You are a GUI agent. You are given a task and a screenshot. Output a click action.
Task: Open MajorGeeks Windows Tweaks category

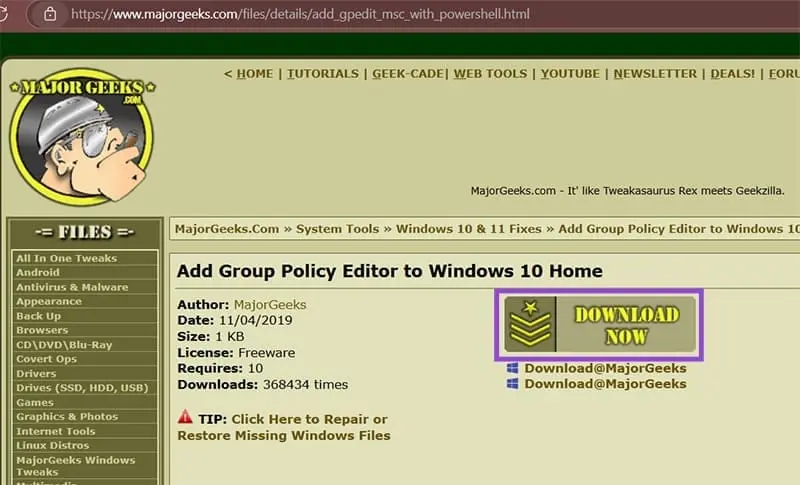pos(76,466)
